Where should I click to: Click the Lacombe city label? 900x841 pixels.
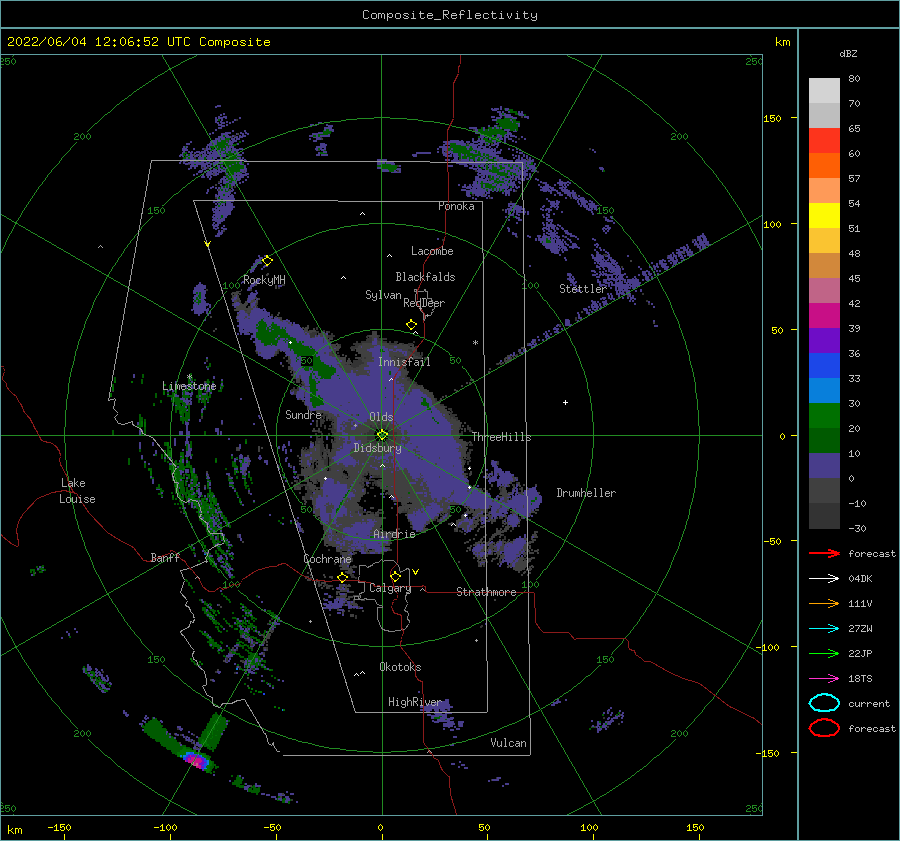pos(432,251)
